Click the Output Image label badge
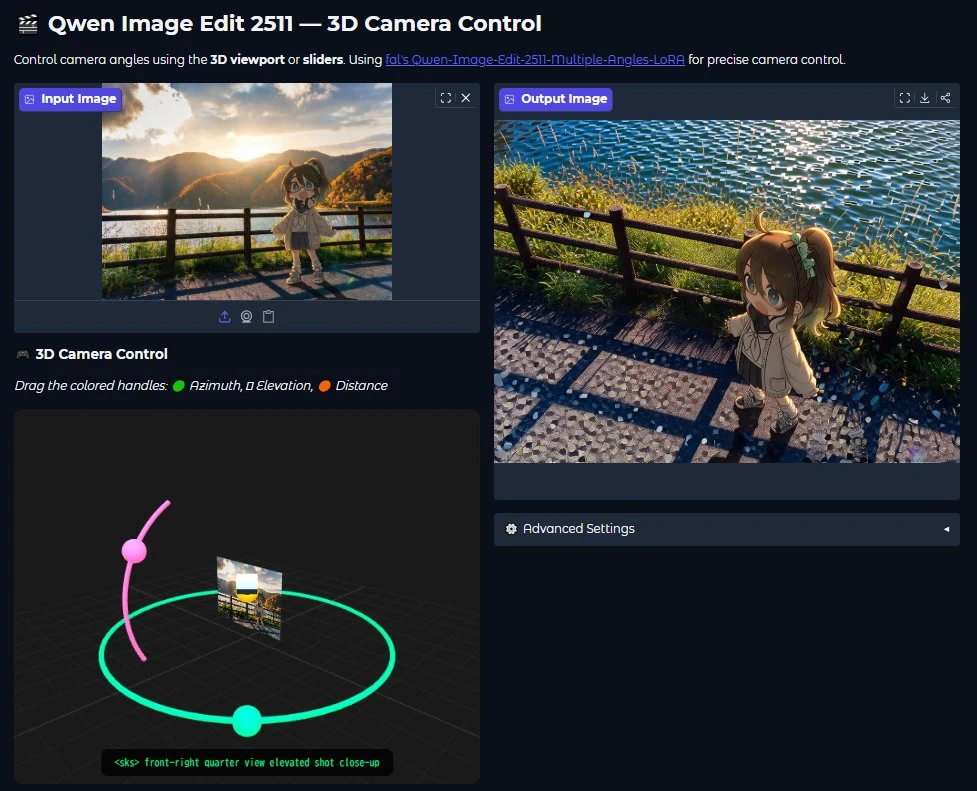This screenshot has width=977, height=791. (x=556, y=99)
